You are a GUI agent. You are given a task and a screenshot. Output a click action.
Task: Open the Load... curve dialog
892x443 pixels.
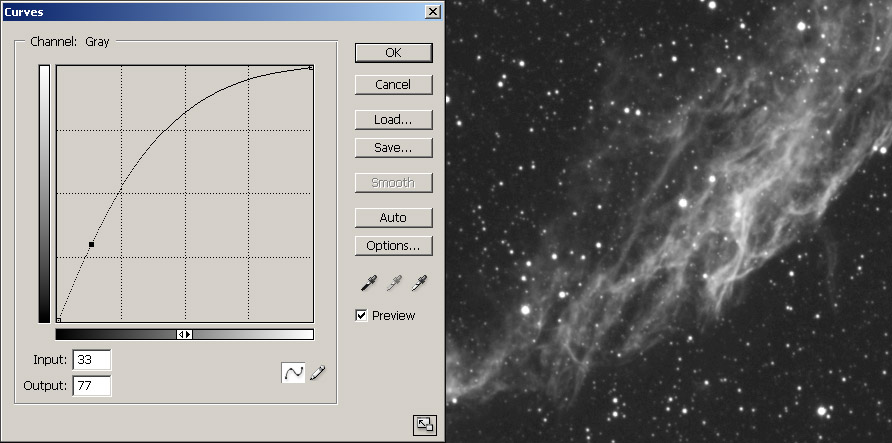point(393,120)
